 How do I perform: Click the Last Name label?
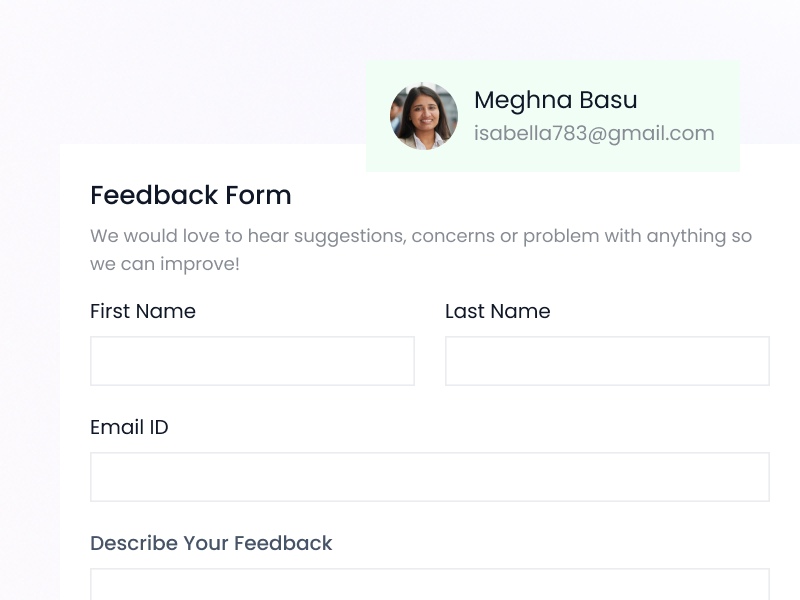[497, 311]
